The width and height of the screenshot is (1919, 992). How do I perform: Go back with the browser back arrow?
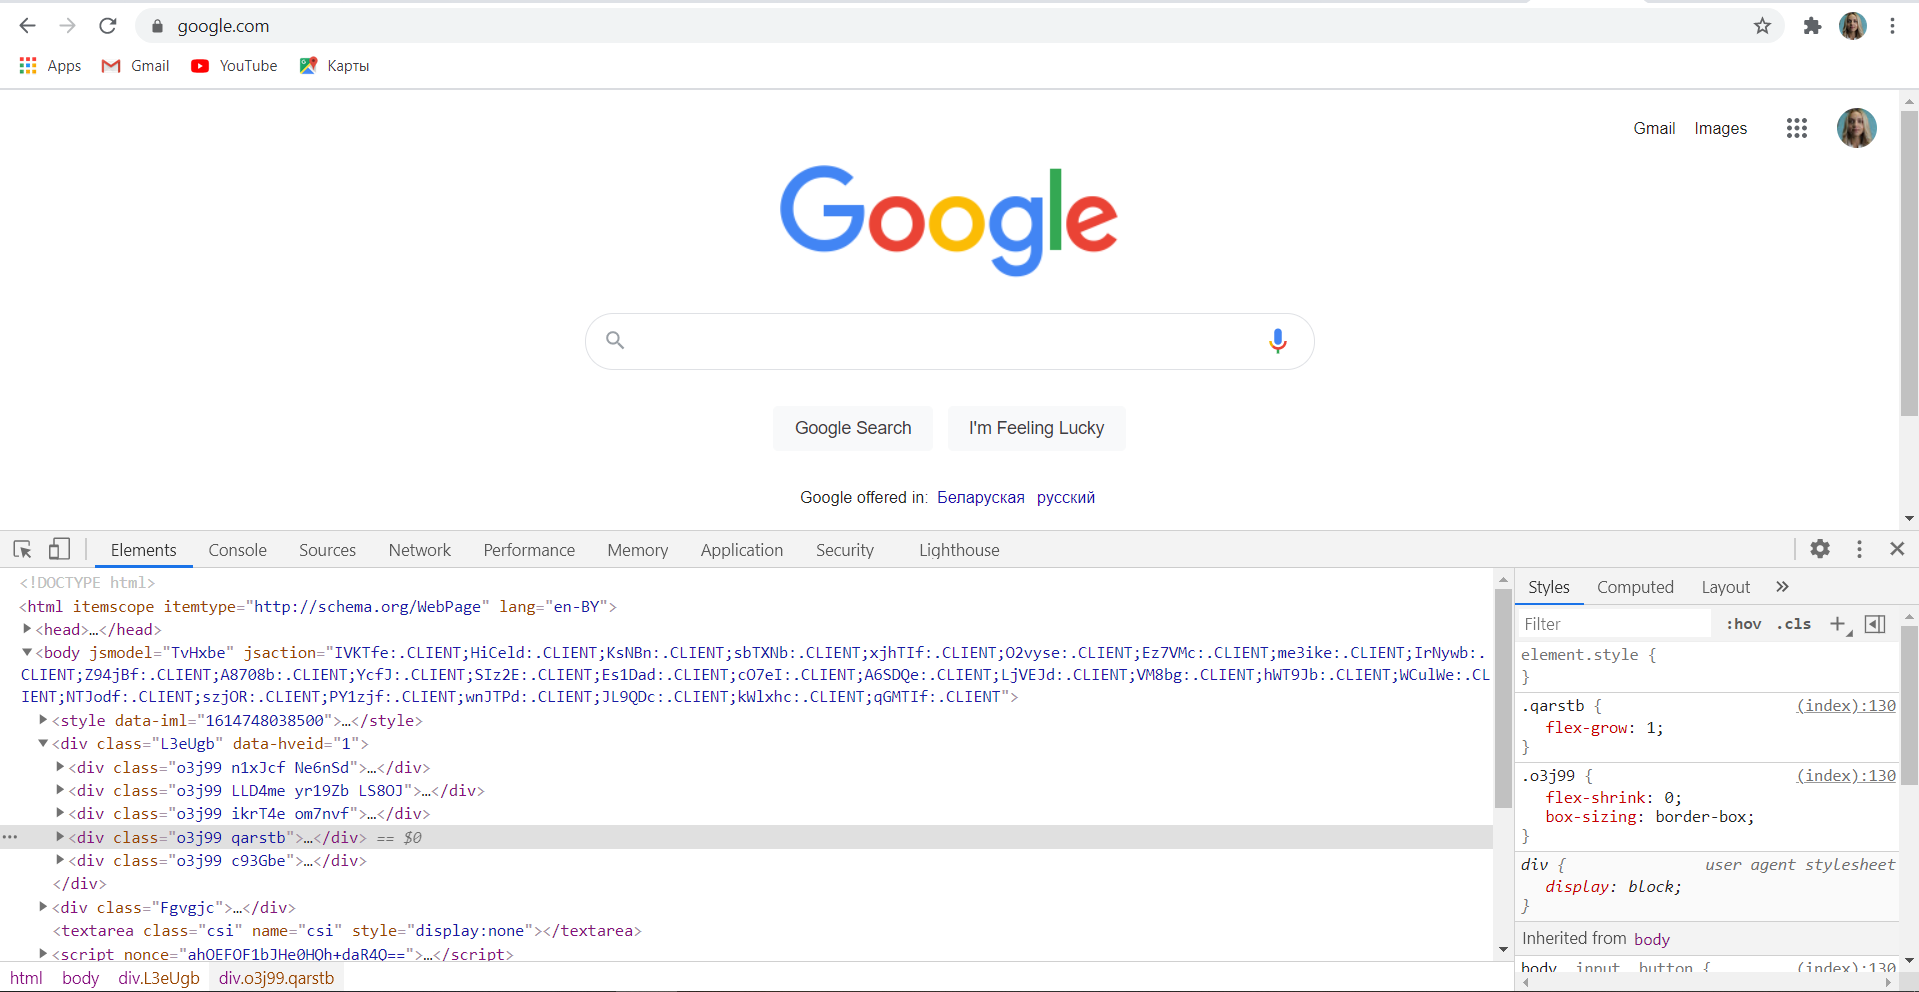tap(28, 26)
